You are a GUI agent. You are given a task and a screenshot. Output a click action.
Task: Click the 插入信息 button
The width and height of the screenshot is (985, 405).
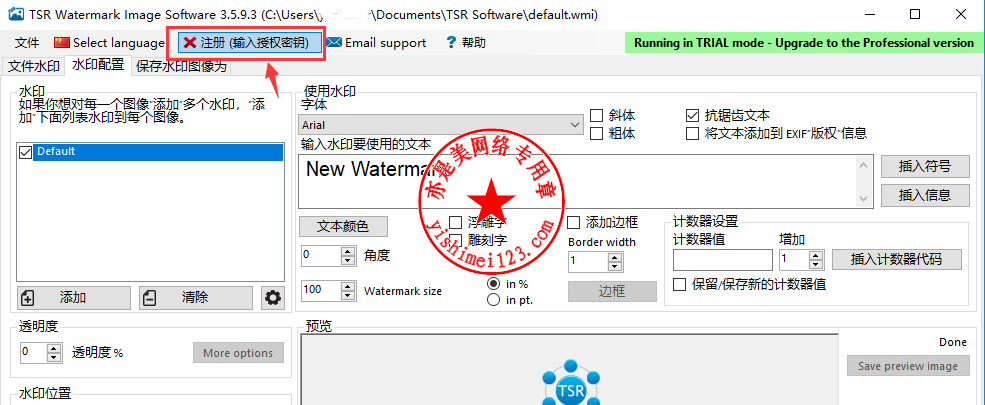pos(925,195)
